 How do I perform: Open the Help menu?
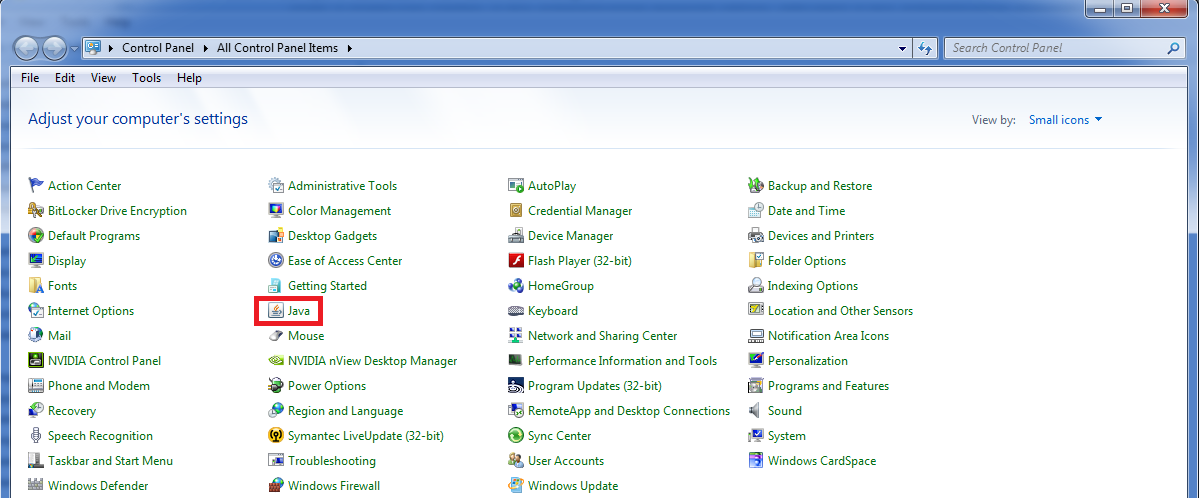click(x=189, y=78)
